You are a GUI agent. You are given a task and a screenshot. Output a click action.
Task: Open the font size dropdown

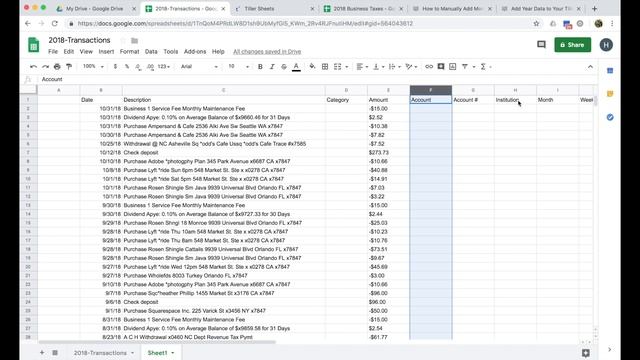coord(238,67)
